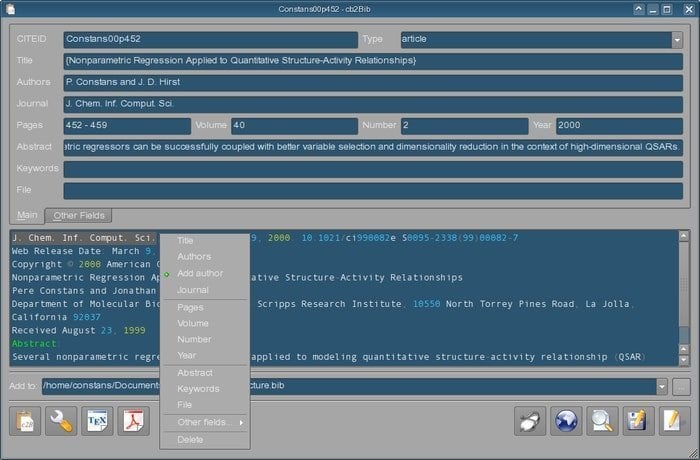Image resolution: width=700 pixels, height=460 pixels.
Task: Click the bottom scroll-down arrow of text panel
Action: [684, 360]
